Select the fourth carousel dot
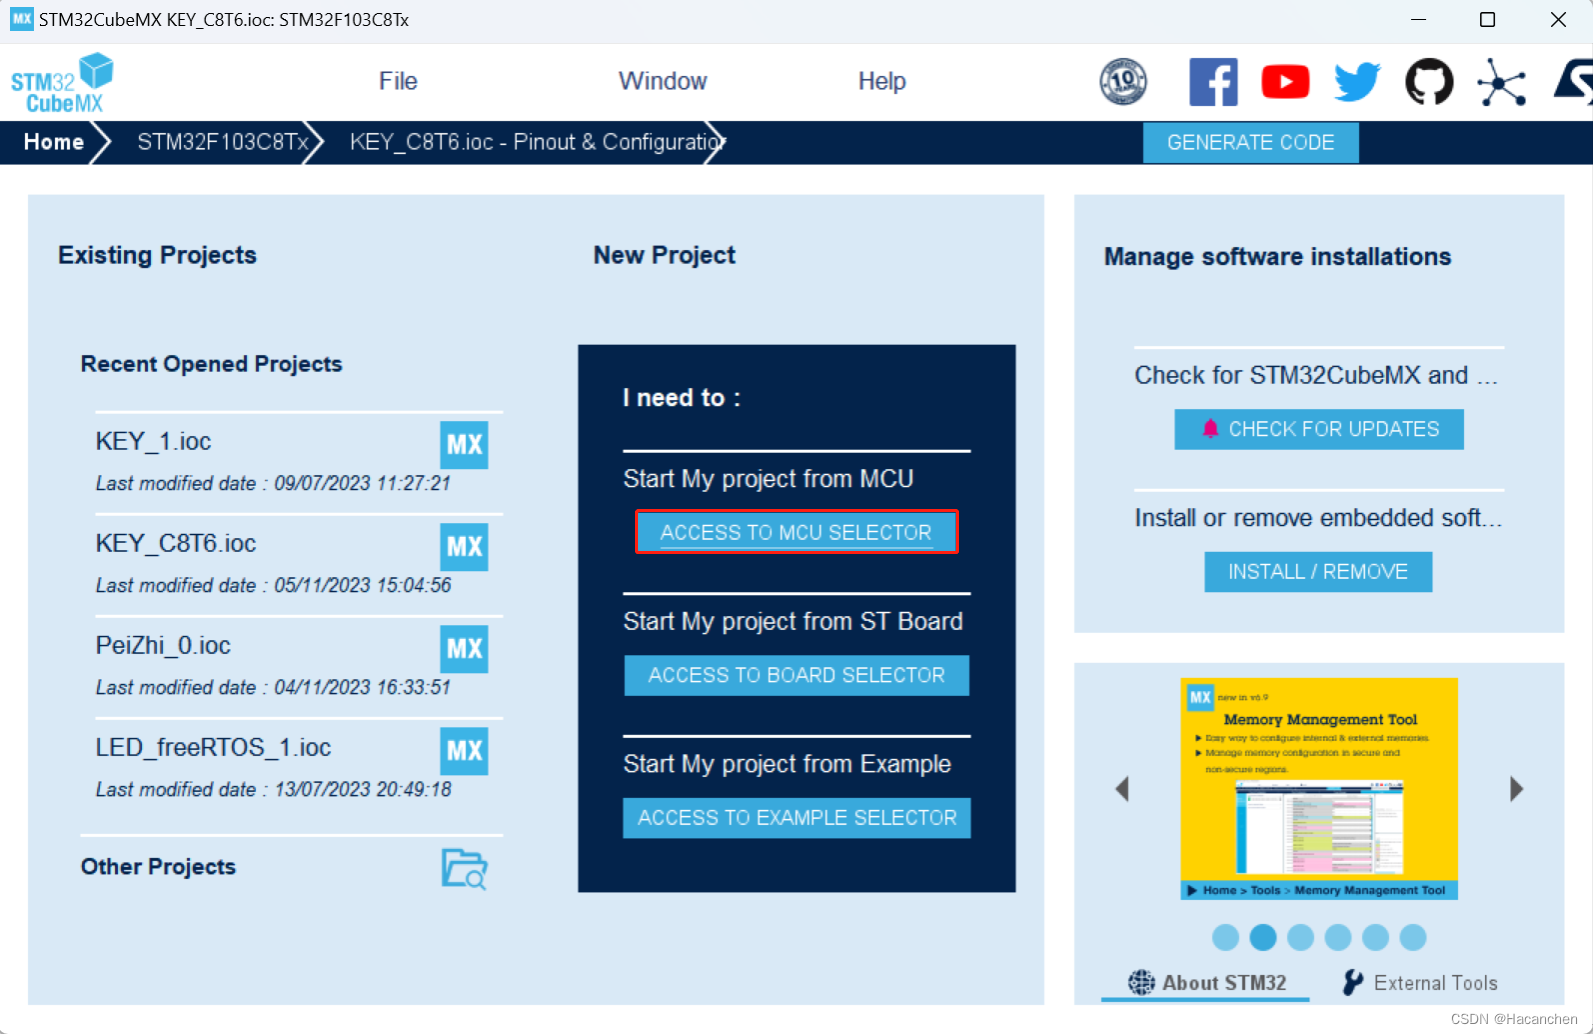This screenshot has width=1593, height=1034. click(1338, 937)
